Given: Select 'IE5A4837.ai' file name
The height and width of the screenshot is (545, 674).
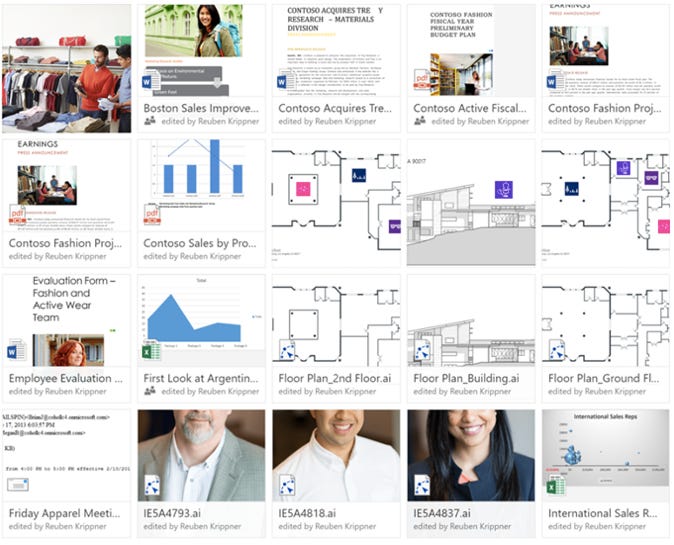Looking at the screenshot, I should (442, 513).
